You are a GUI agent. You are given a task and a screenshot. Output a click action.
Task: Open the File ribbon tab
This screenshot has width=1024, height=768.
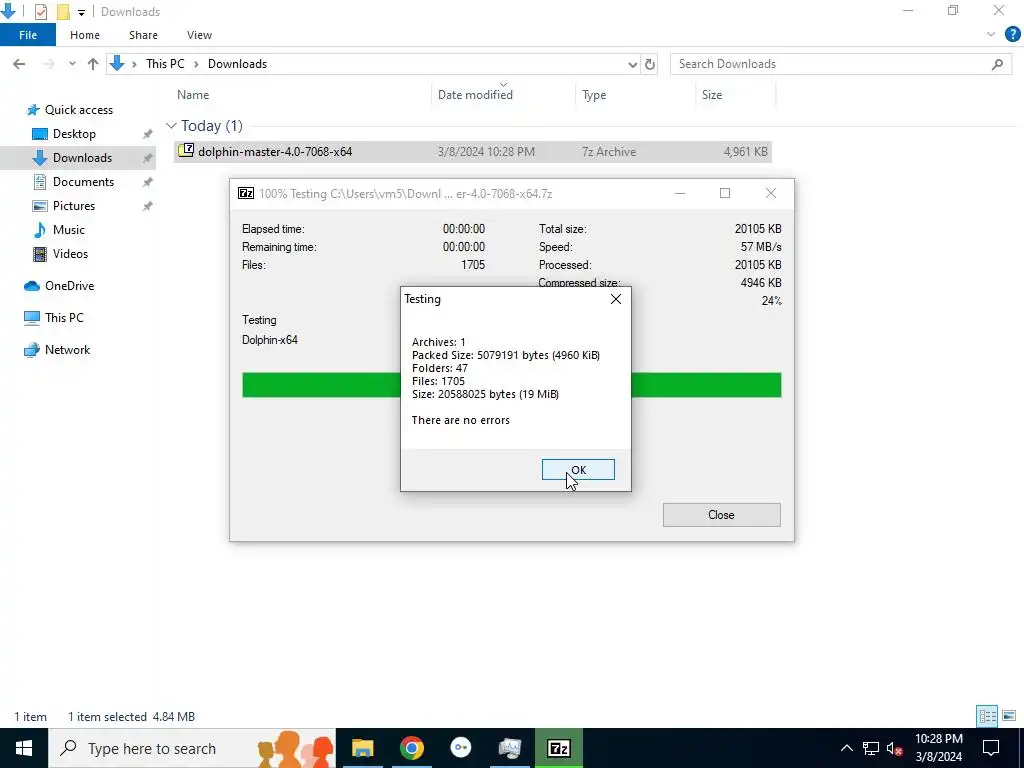[x=28, y=35]
